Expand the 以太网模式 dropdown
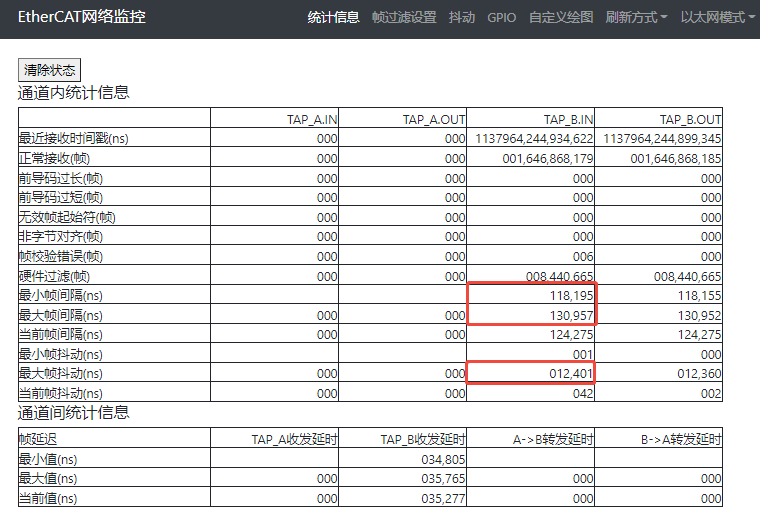Screen dimensions: 760x510 (717, 17)
